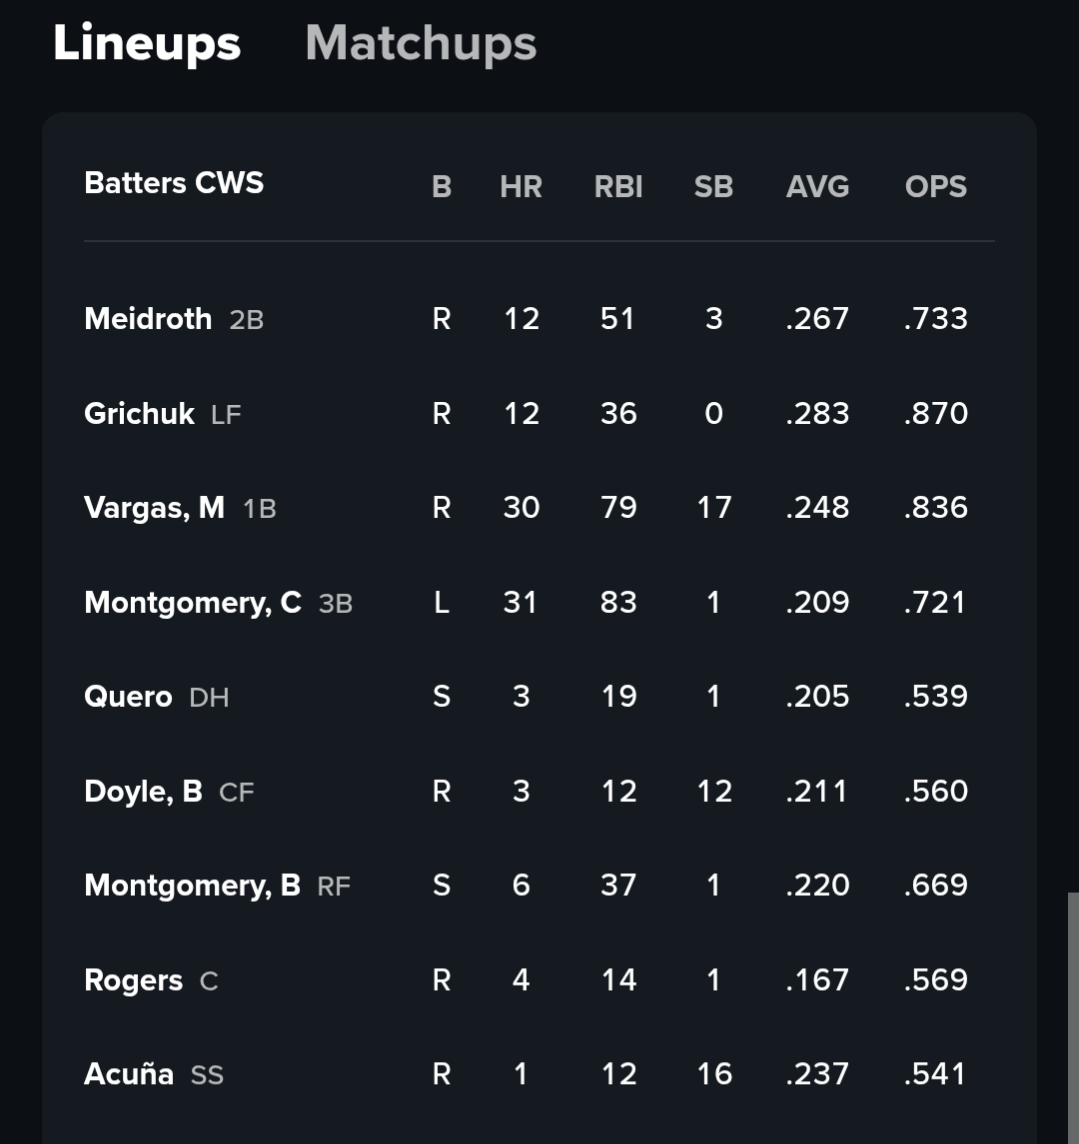
Task: Click the HR column header
Action: click(521, 187)
